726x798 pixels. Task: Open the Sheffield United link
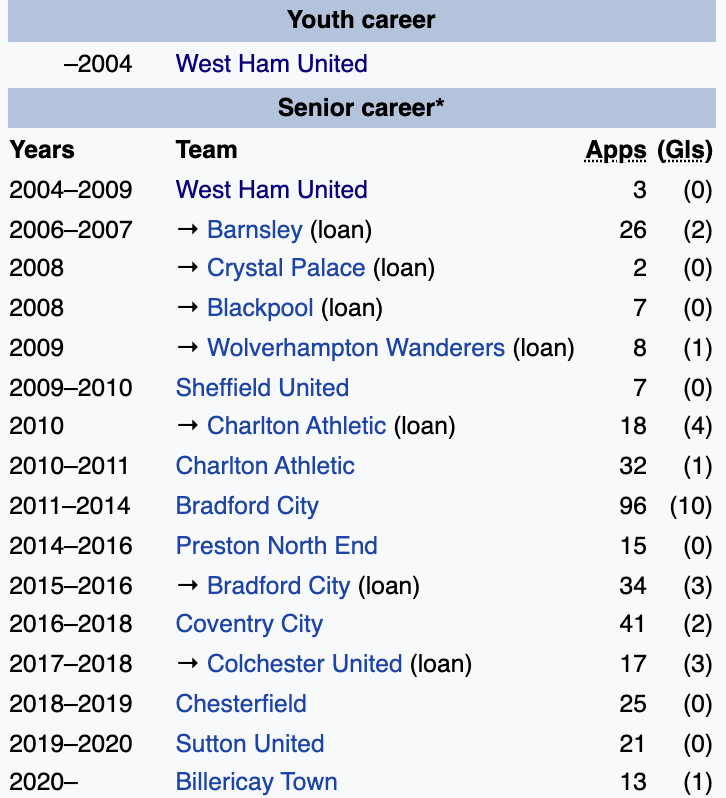(x=262, y=388)
